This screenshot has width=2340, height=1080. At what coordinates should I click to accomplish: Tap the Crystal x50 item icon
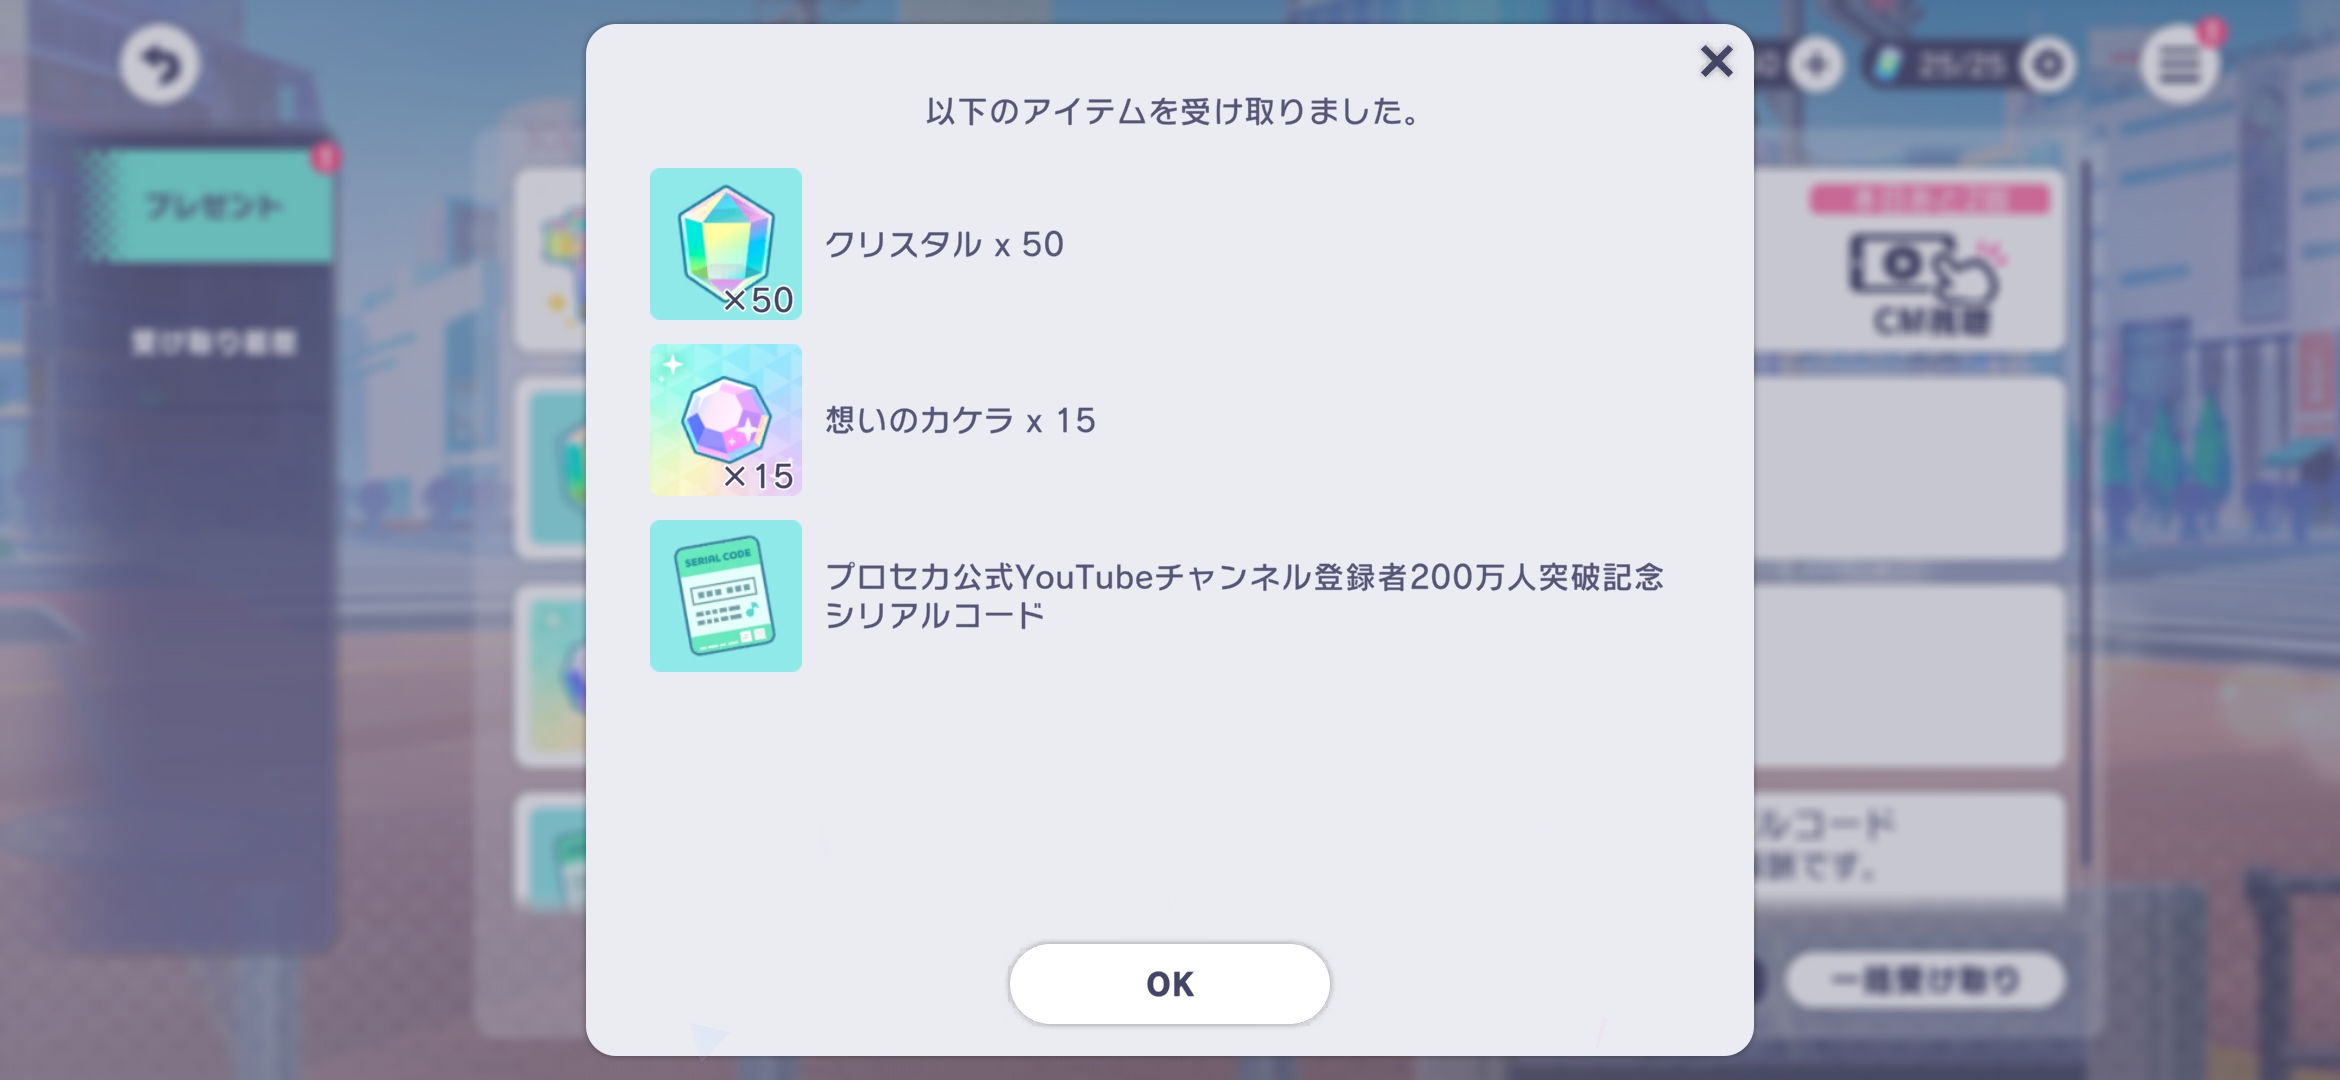[726, 244]
